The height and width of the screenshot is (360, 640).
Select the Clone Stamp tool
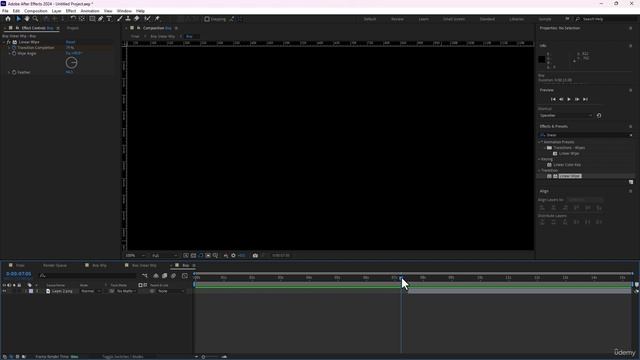coord(128,19)
